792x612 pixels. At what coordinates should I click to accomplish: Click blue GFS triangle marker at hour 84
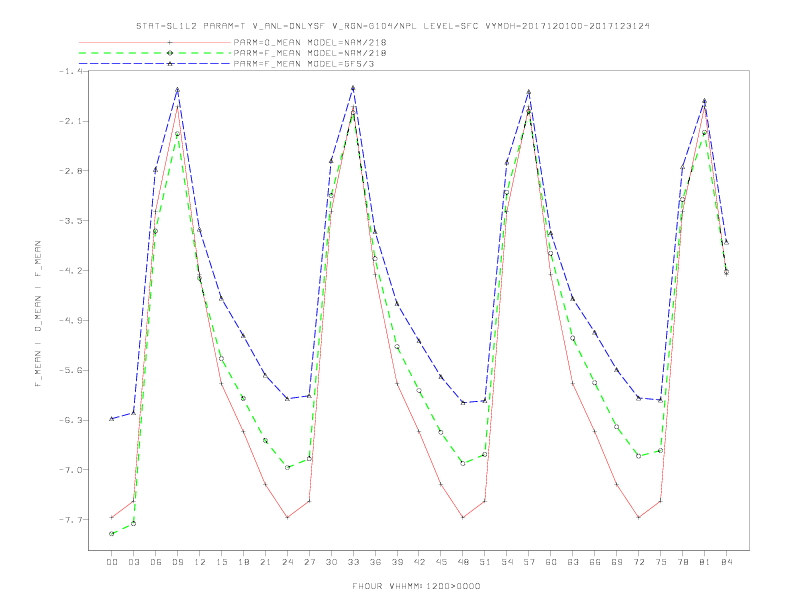pos(726,242)
